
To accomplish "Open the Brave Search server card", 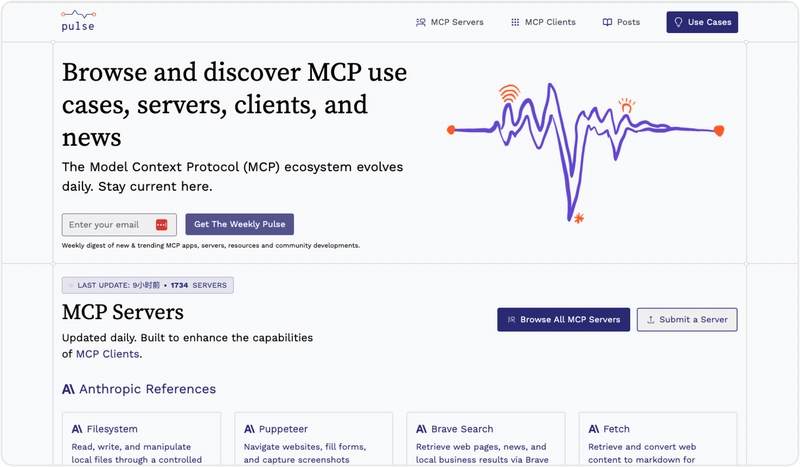I will pyautogui.click(x=486, y=440).
